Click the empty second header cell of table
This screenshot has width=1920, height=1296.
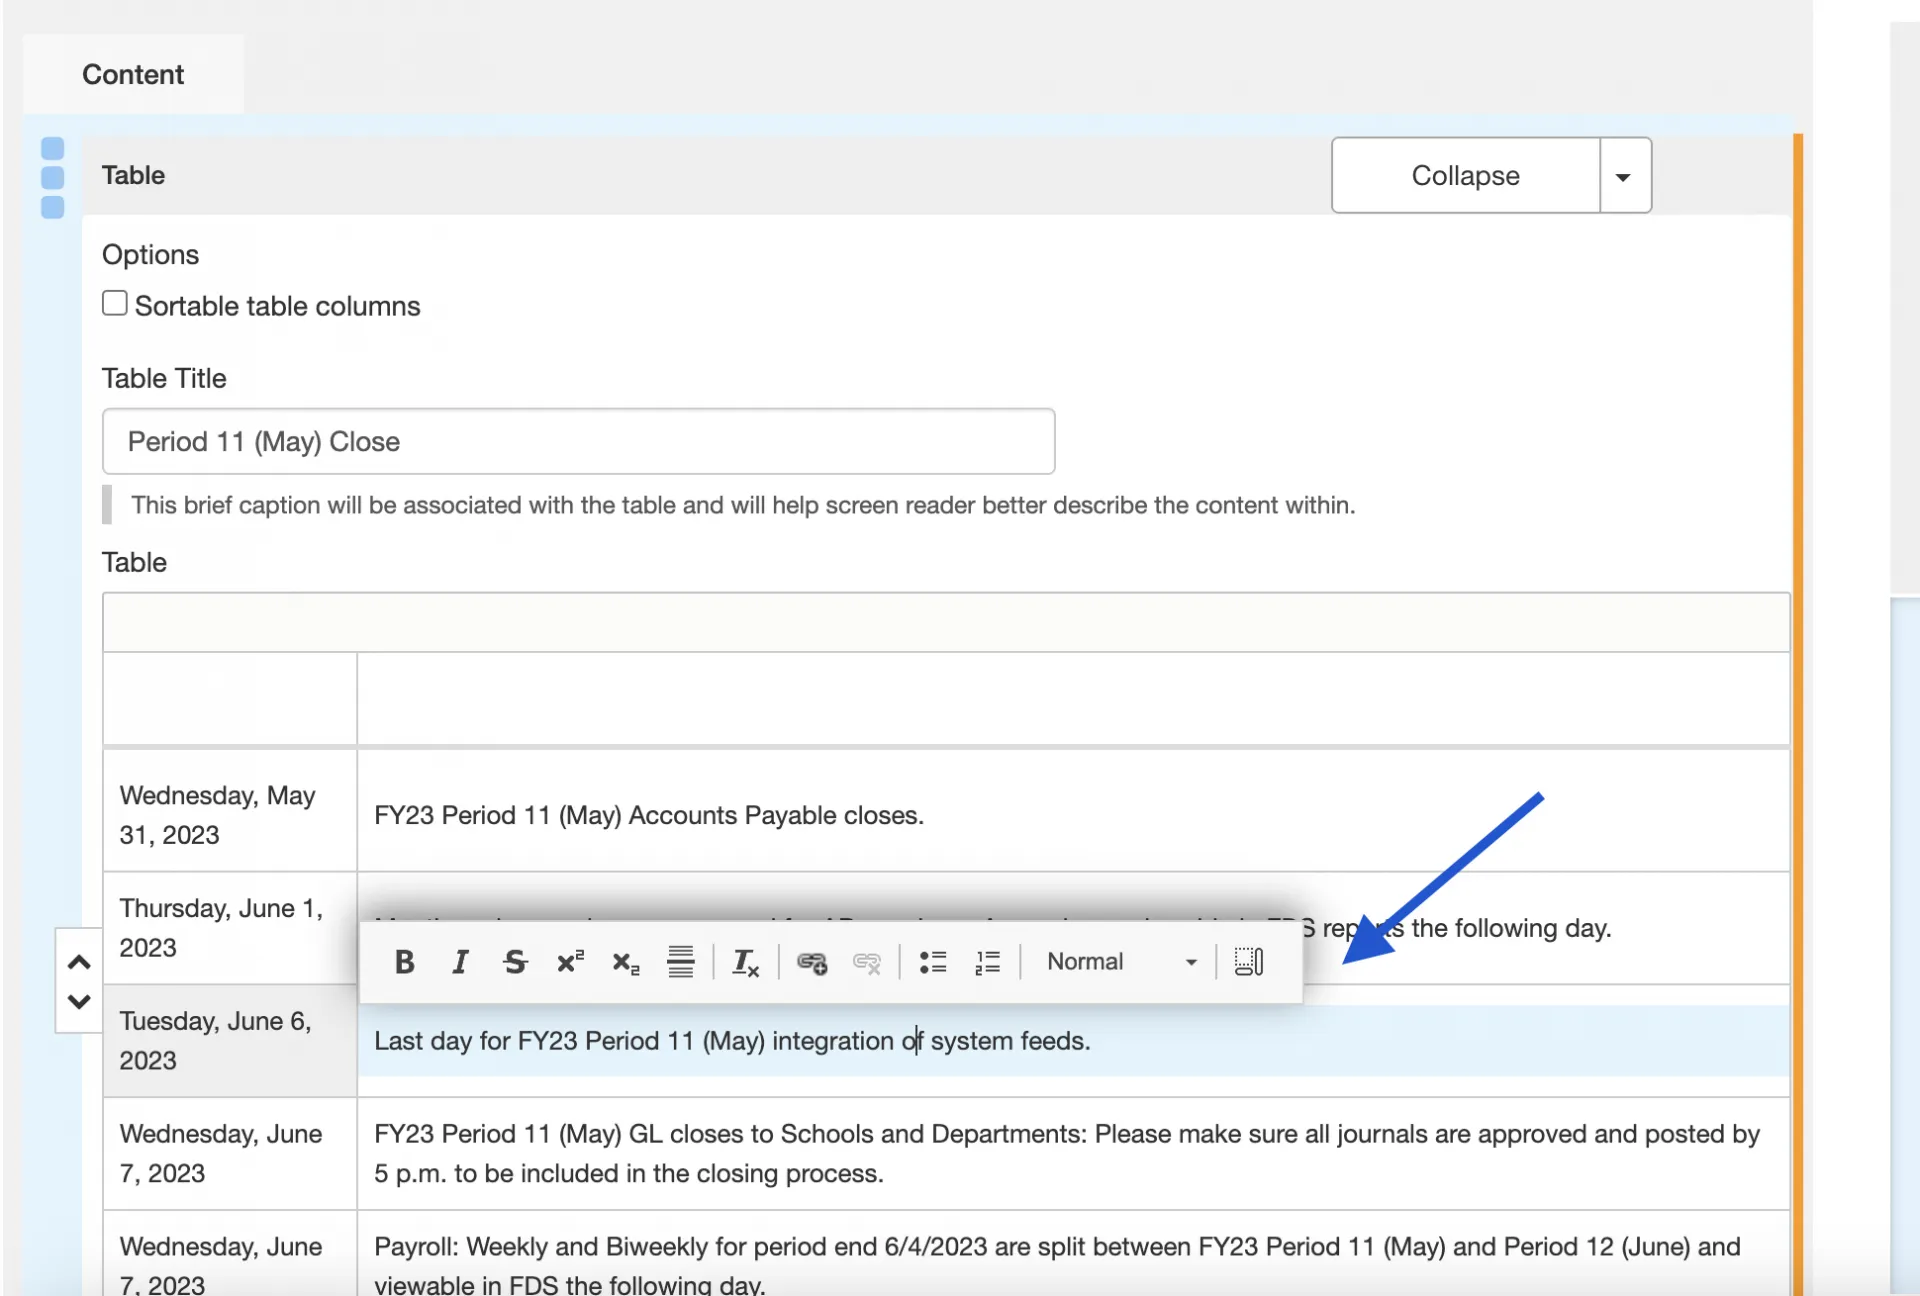[1074, 699]
